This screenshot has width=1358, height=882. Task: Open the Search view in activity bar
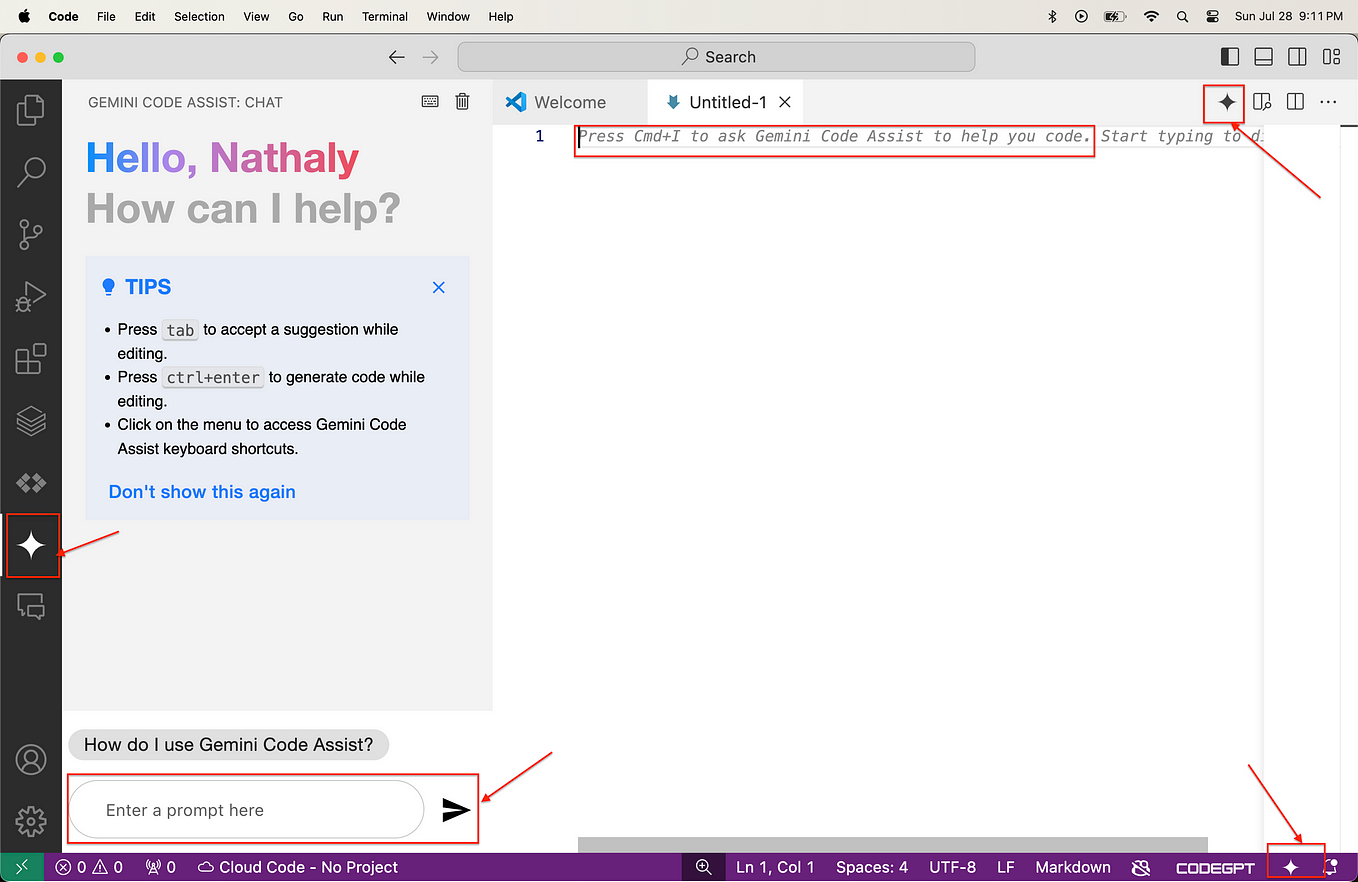tap(31, 172)
